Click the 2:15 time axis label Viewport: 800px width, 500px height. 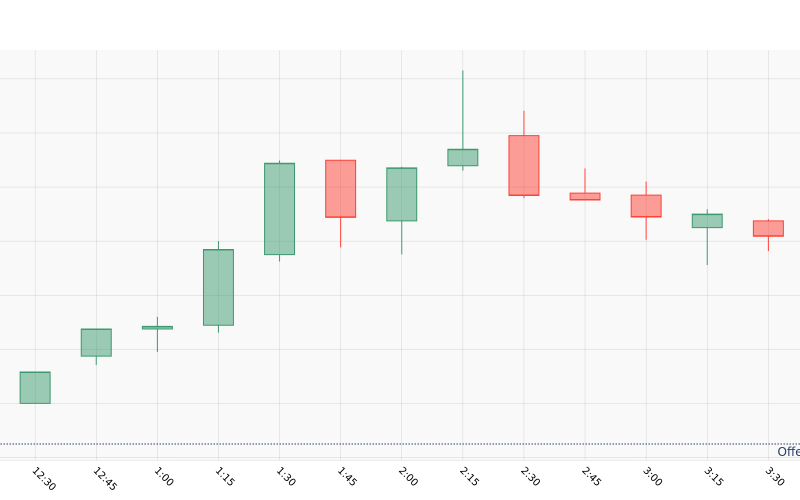pos(469,475)
